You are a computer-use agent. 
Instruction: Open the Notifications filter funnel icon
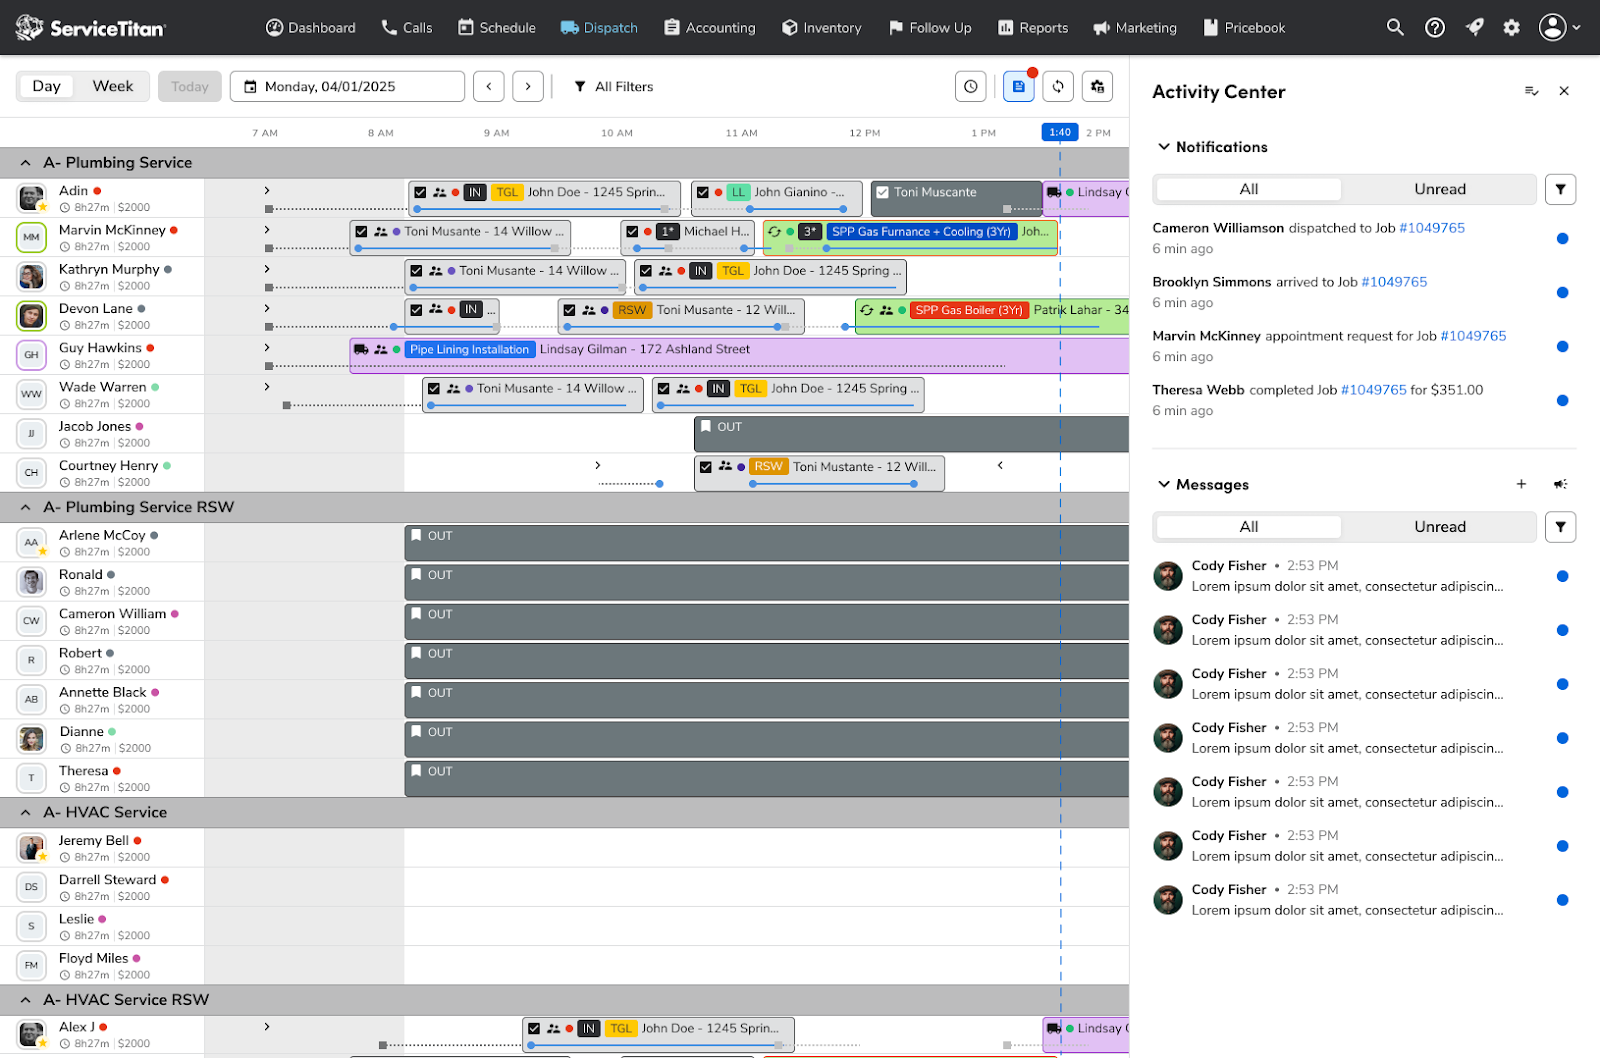tap(1560, 189)
